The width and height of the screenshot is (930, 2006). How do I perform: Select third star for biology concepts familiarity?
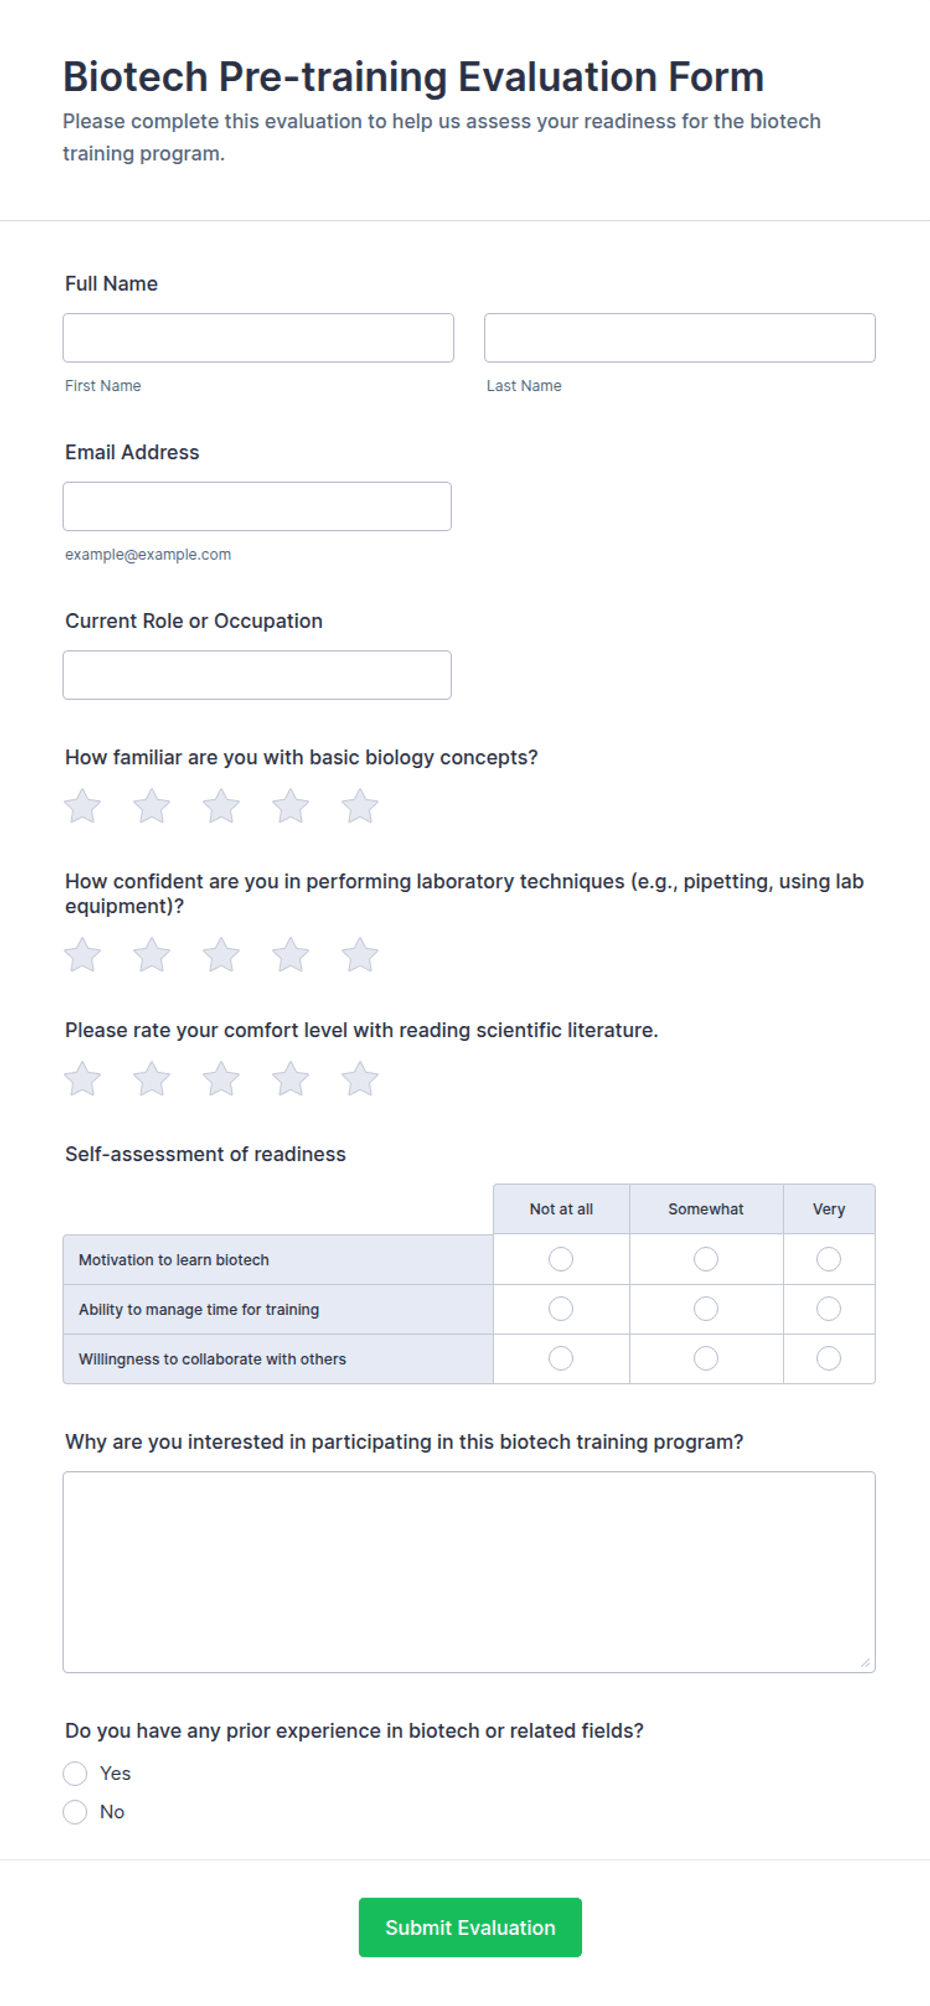click(221, 806)
